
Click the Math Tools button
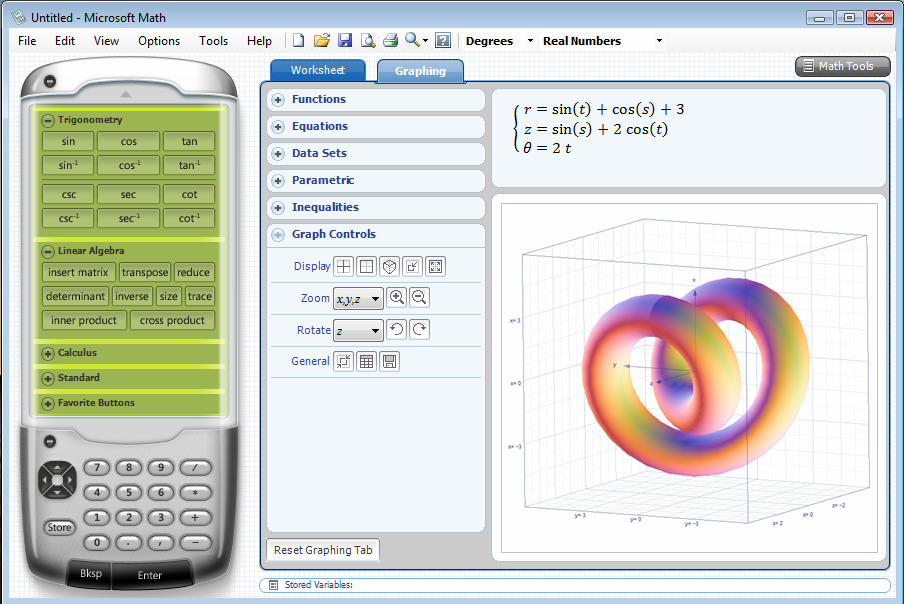coord(843,66)
